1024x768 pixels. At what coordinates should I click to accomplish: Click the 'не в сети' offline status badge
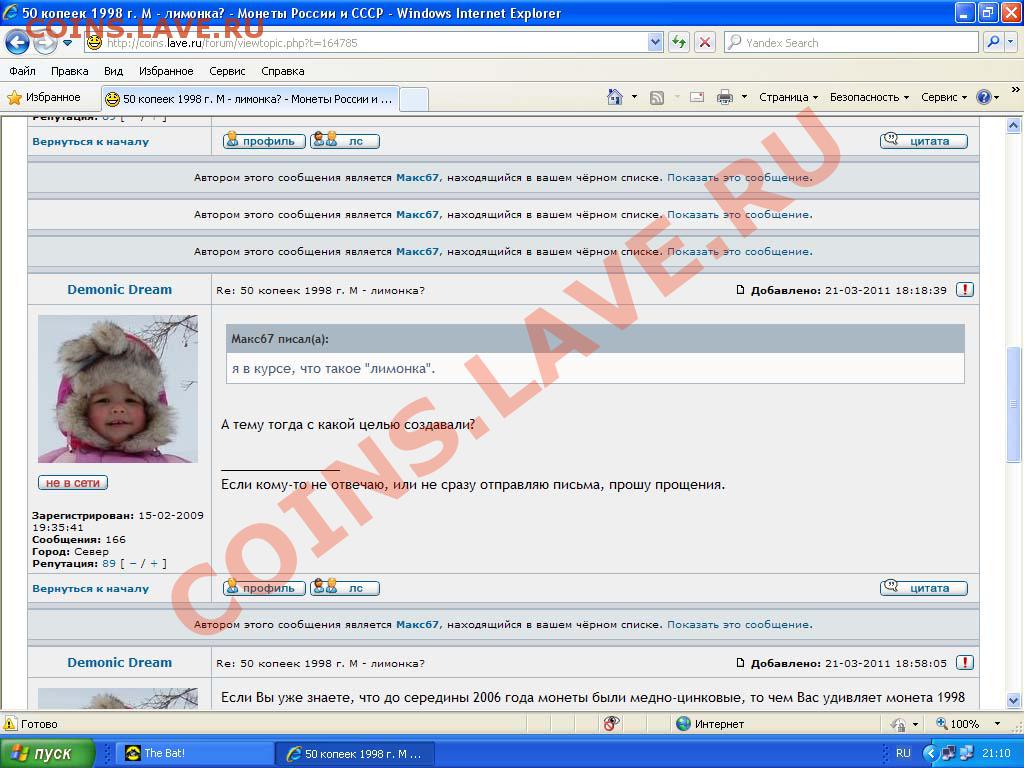pos(72,483)
